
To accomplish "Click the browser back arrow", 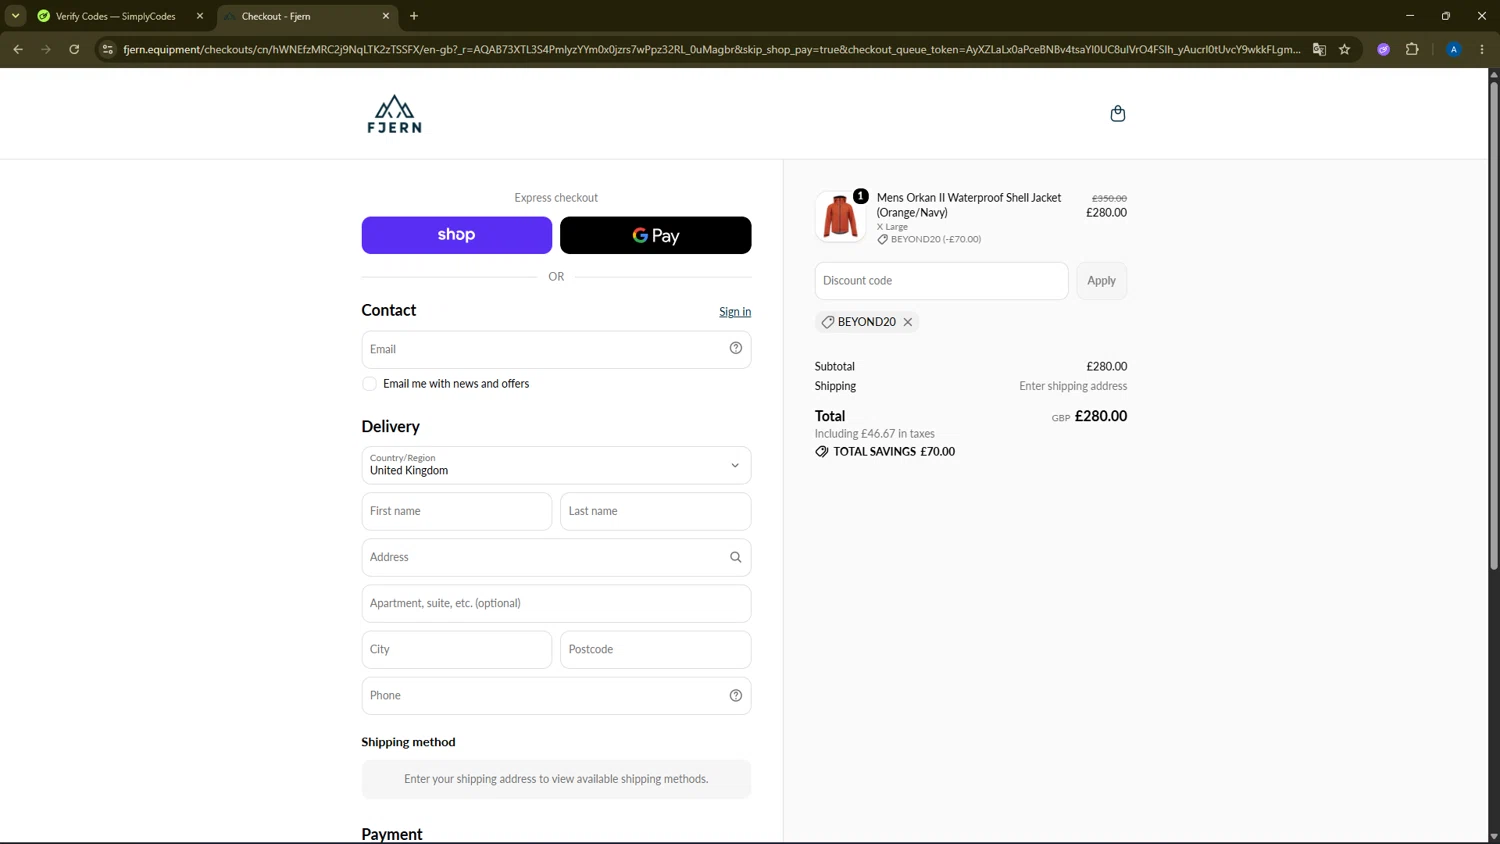I will tap(18, 49).
